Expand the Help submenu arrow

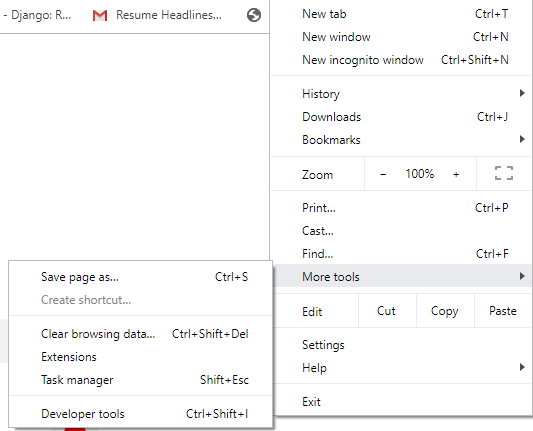(x=522, y=367)
